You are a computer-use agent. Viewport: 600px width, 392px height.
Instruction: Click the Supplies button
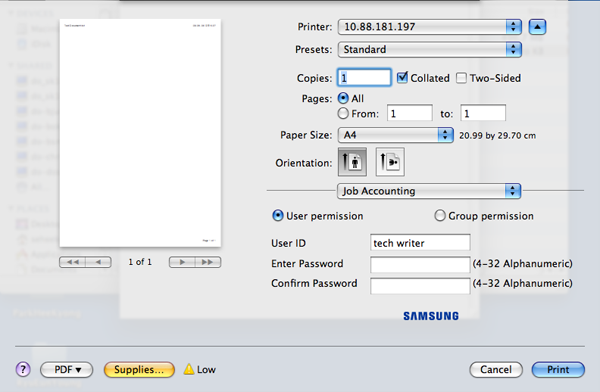pyautogui.click(x=139, y=369)
